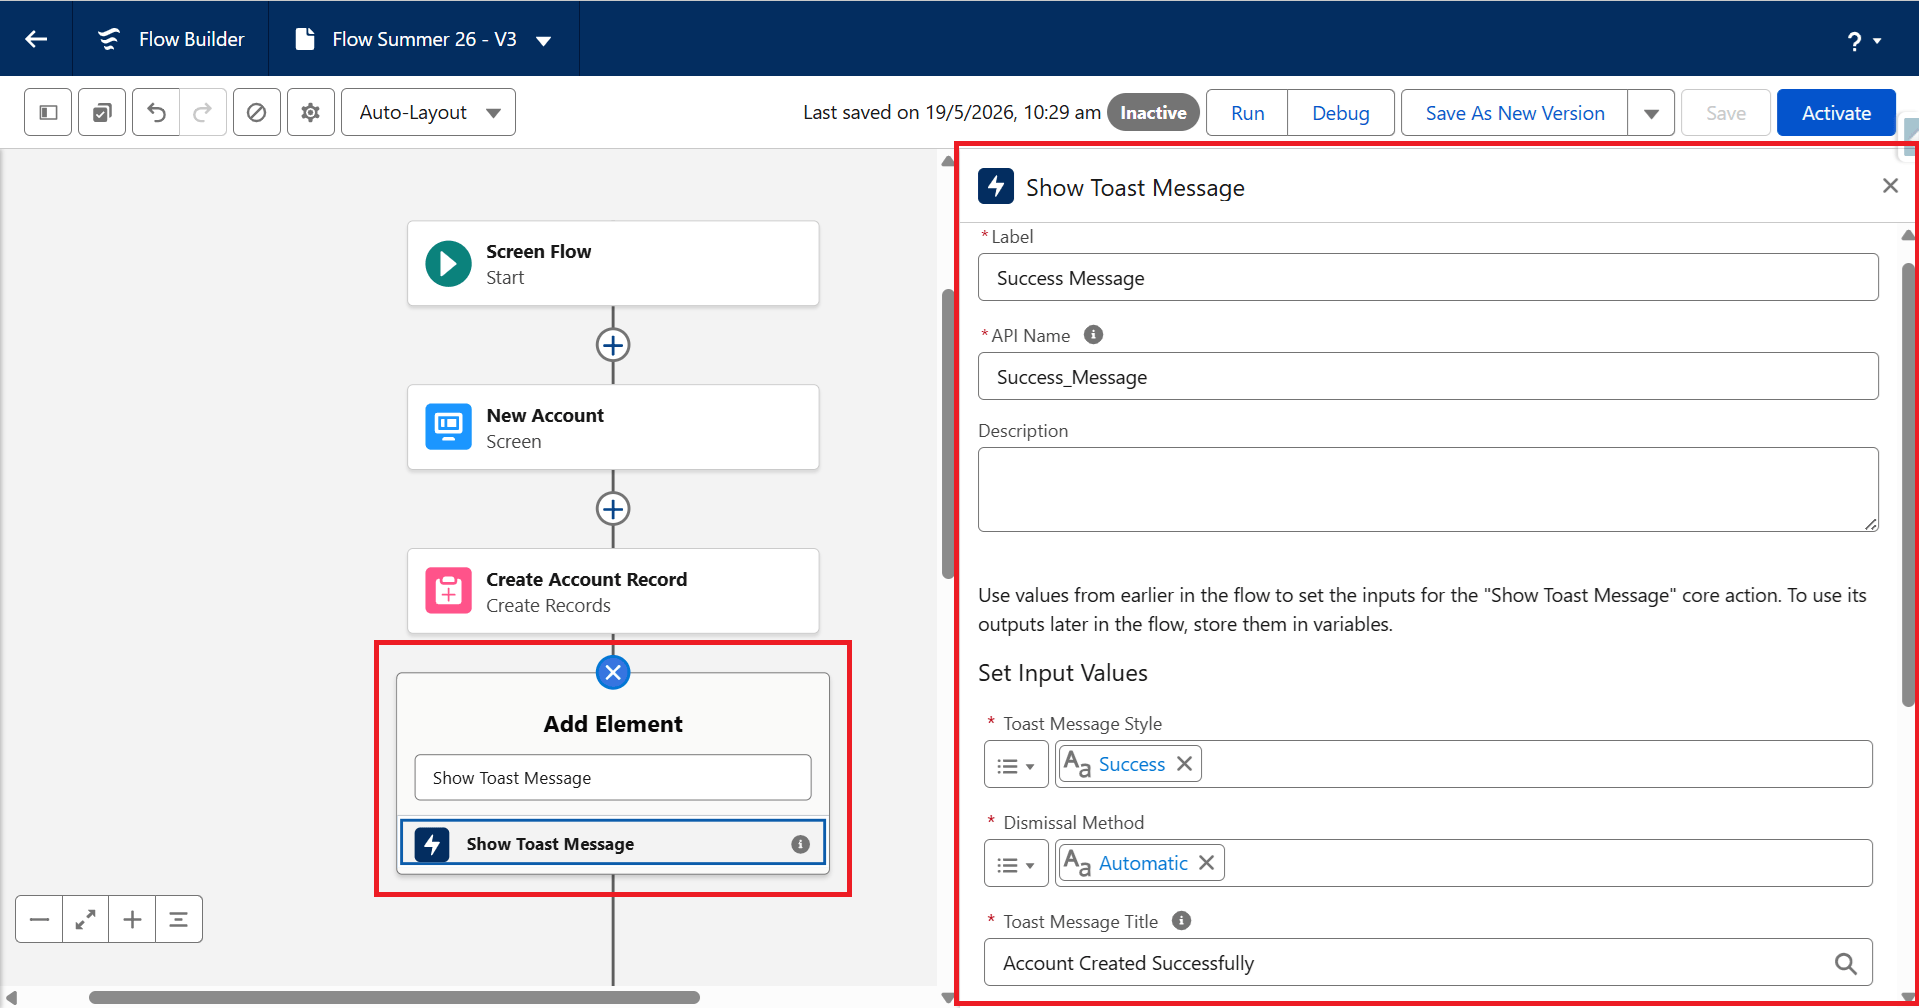Start Debug mode

(x=1341, y=113)
